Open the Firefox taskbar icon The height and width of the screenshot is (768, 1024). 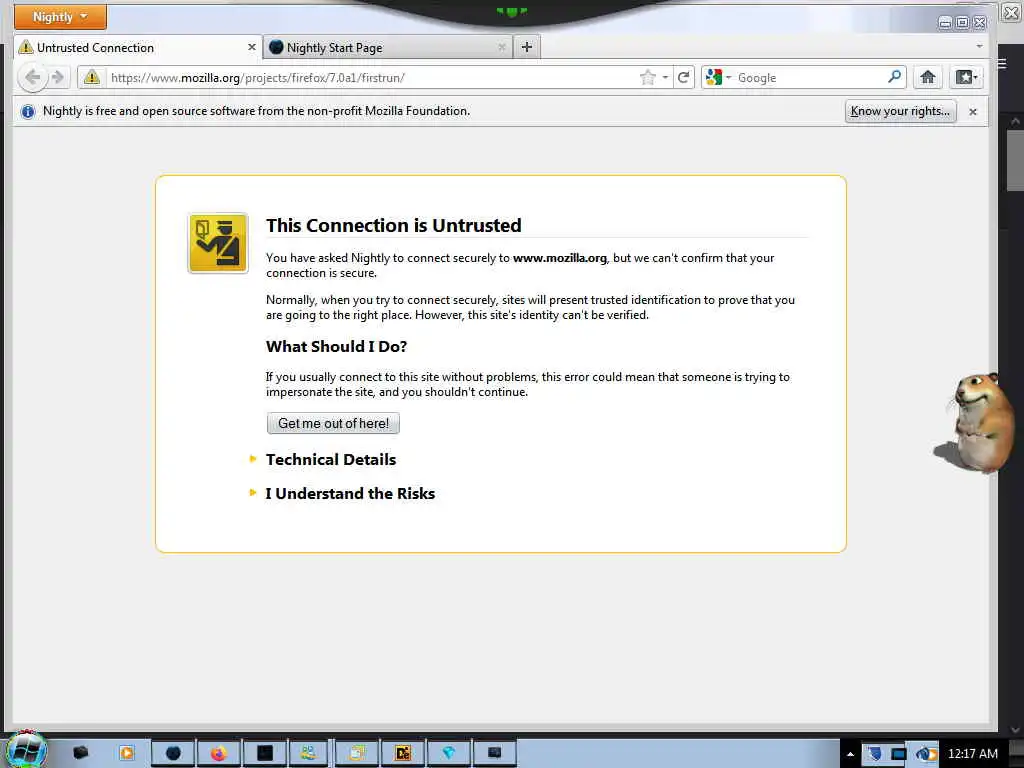[219, 753]
